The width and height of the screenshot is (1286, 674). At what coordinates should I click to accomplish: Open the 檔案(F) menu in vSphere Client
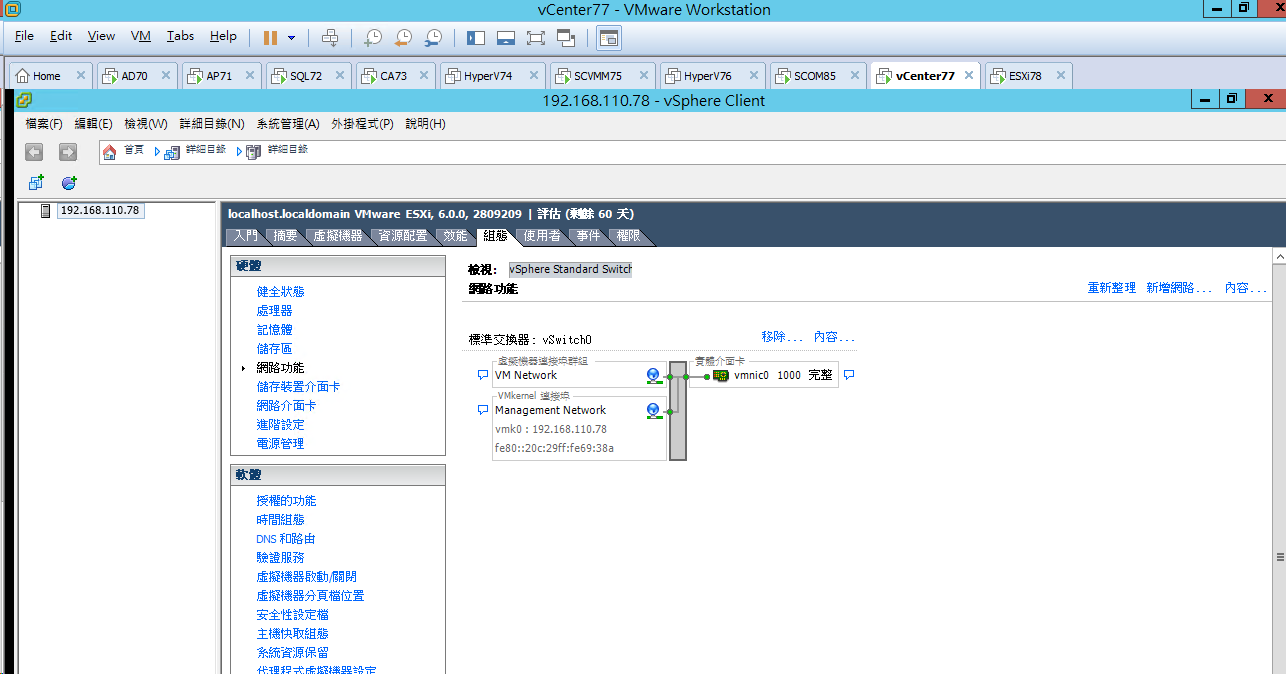pos(44,124)
